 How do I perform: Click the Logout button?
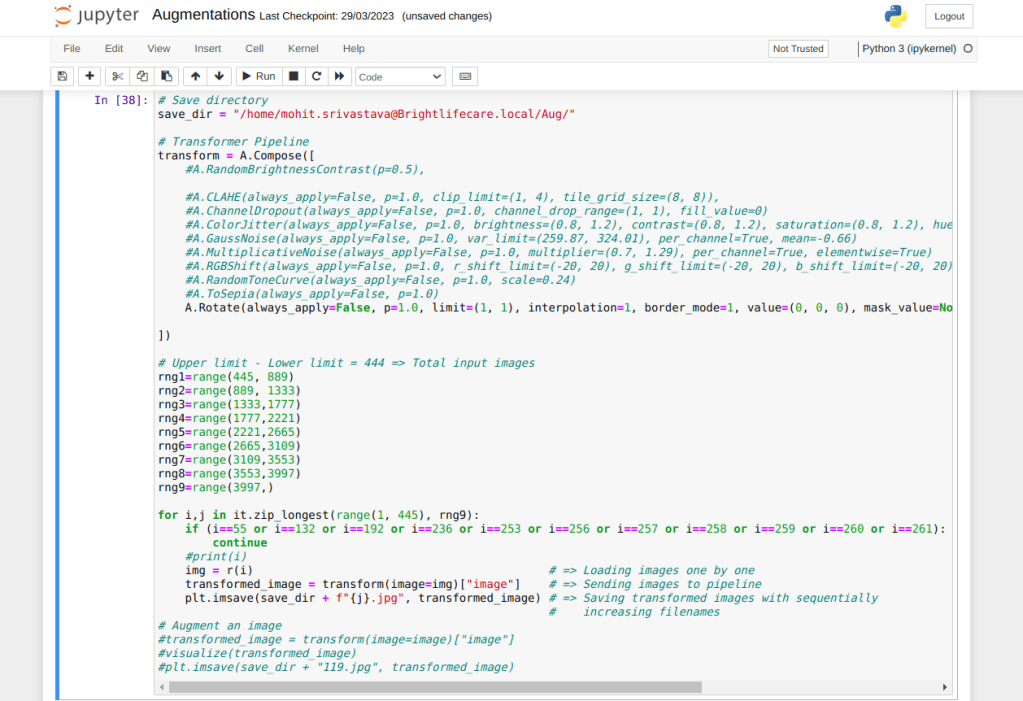pyautogui.click(x=948, y=16)
